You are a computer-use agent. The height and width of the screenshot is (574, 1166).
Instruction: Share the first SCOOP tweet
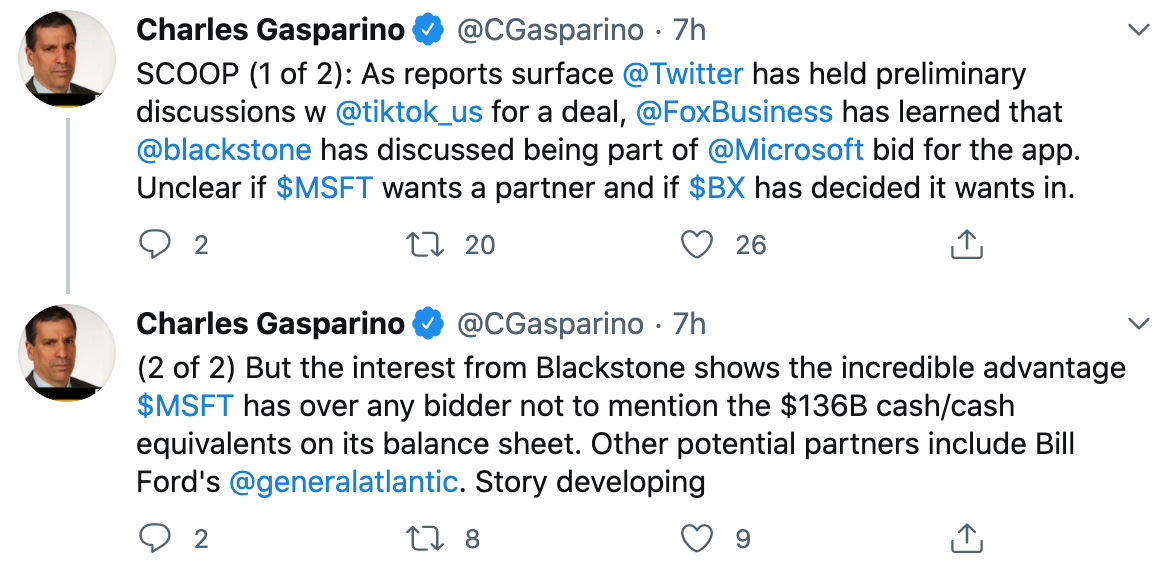[x=965, y=244]
